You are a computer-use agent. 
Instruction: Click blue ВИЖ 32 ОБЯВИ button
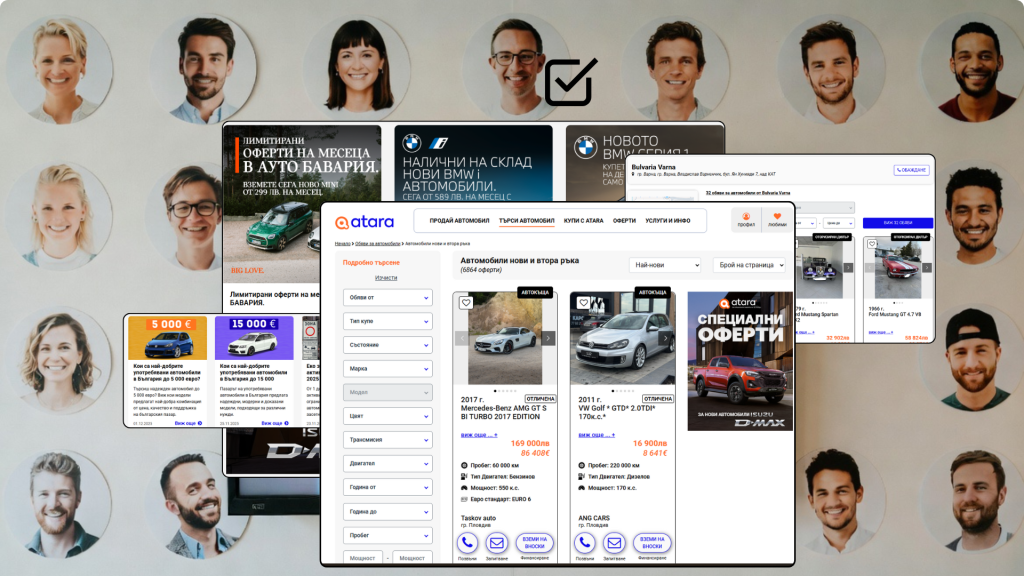tap(898, 223)
